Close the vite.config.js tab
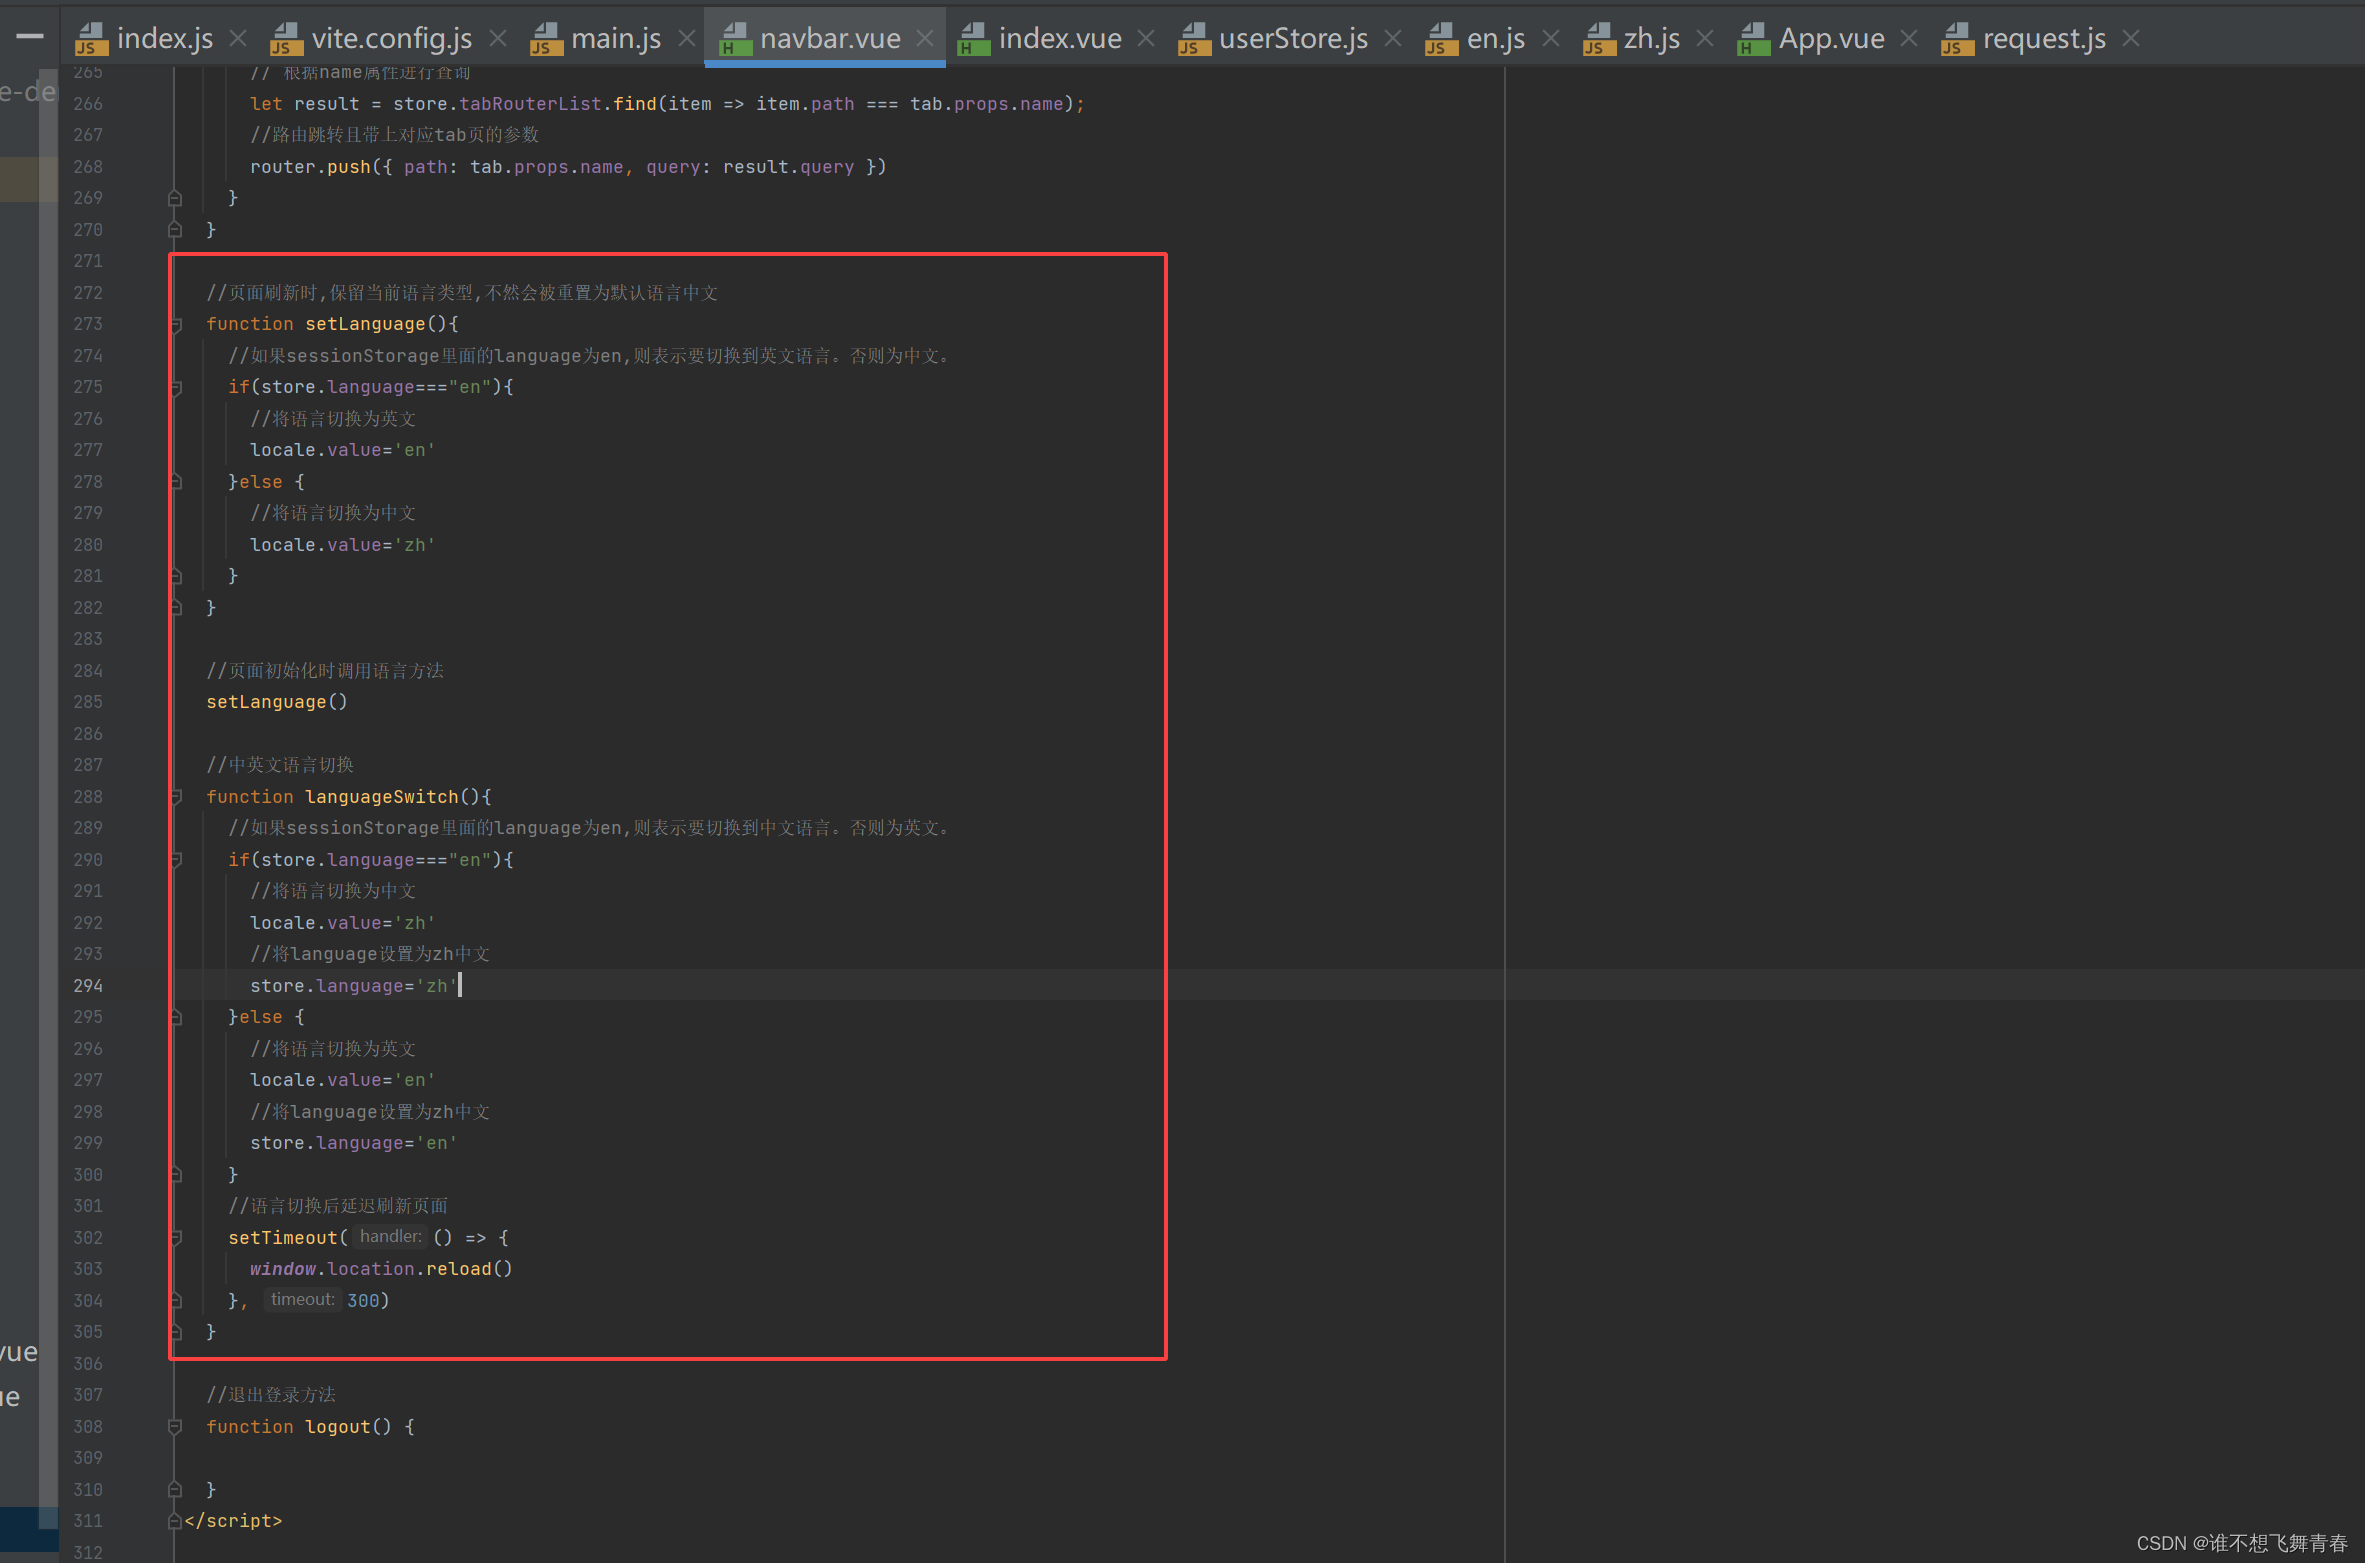The image size is (2365, 1563). tap(497, 38)
